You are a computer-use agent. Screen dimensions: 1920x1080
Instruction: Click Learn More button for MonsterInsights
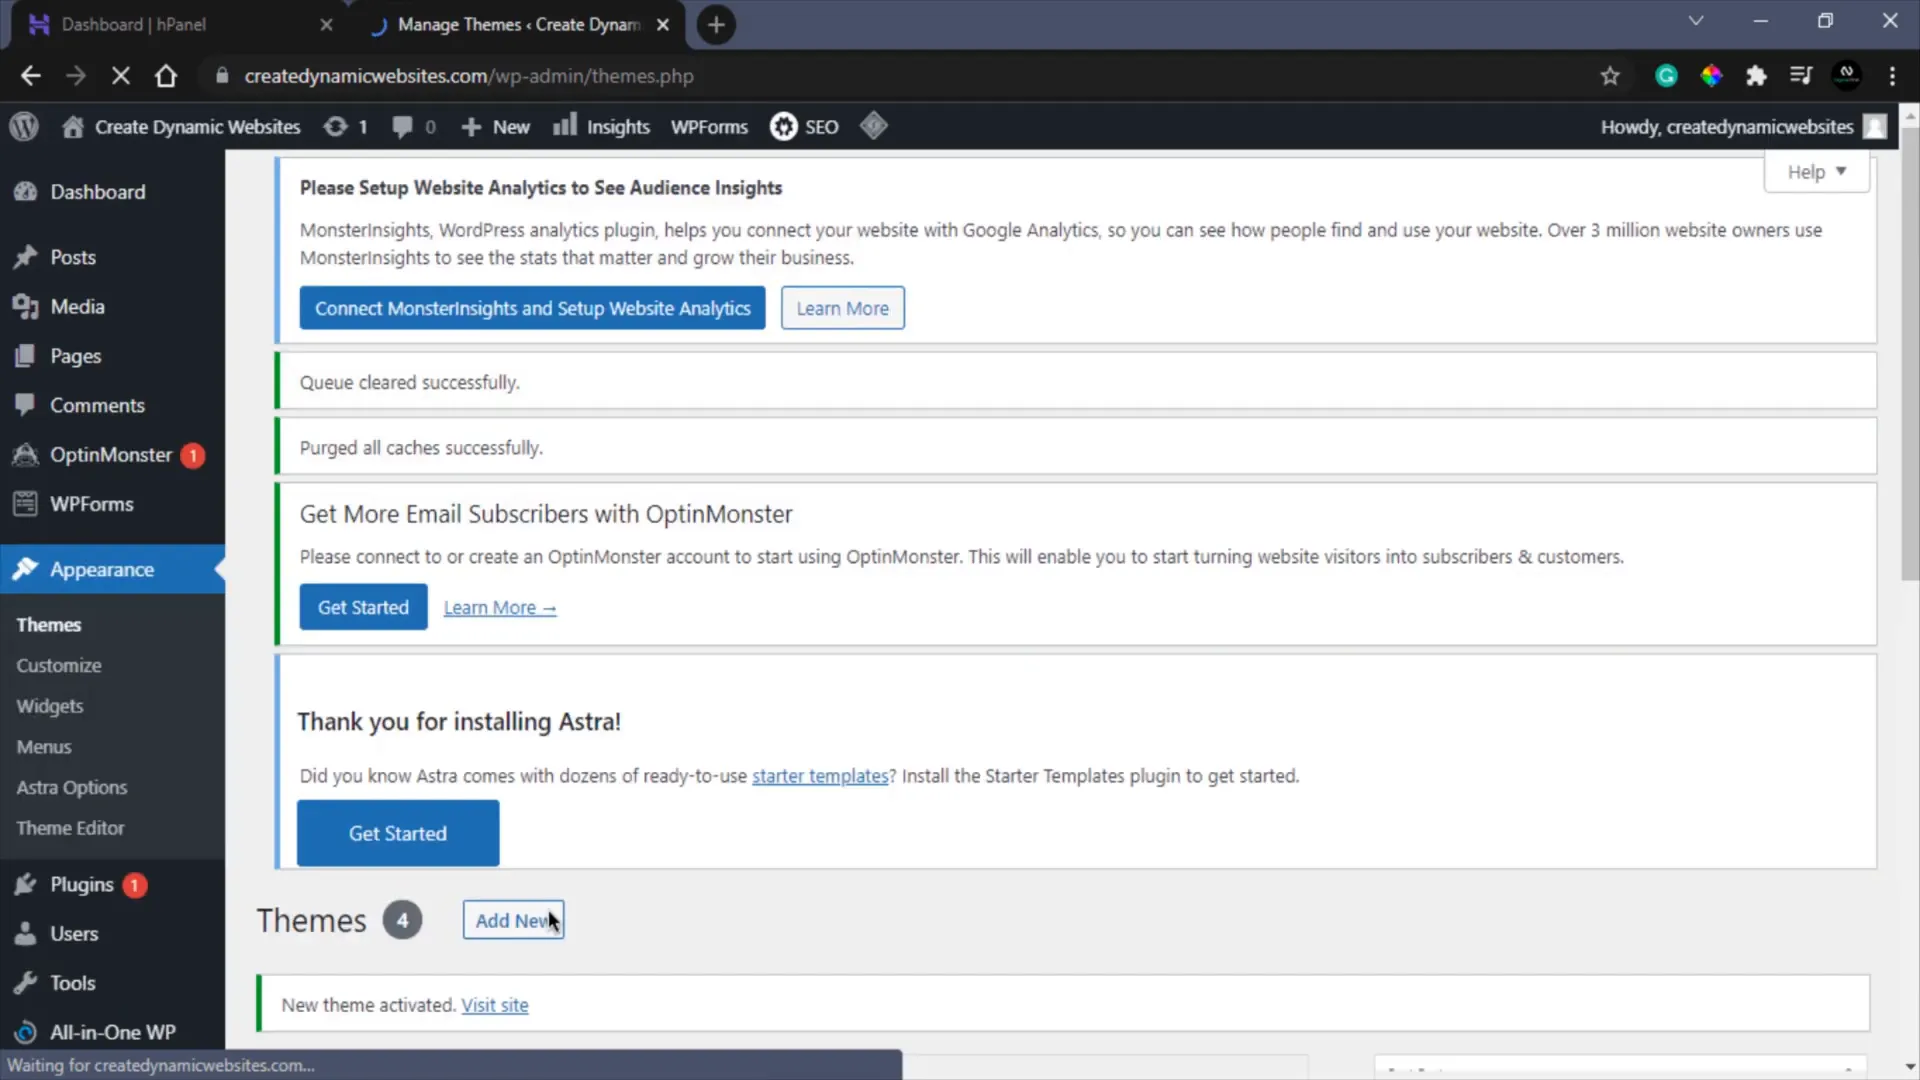point(842,308)
